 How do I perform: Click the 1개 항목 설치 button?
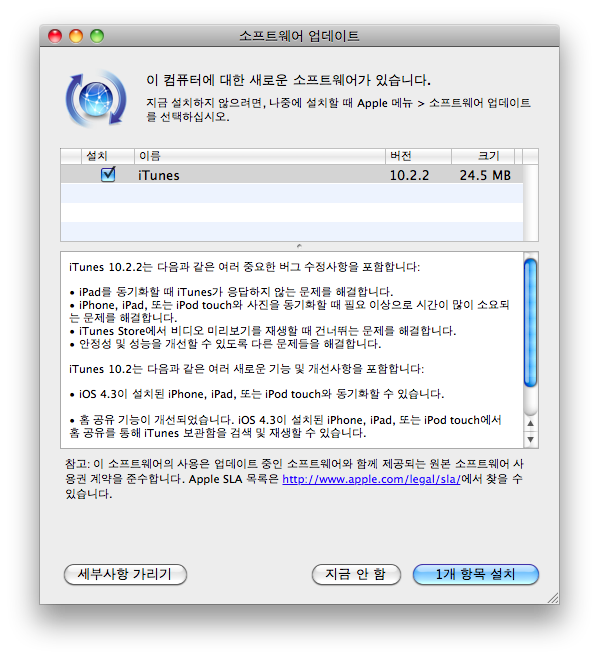(475, 574)
